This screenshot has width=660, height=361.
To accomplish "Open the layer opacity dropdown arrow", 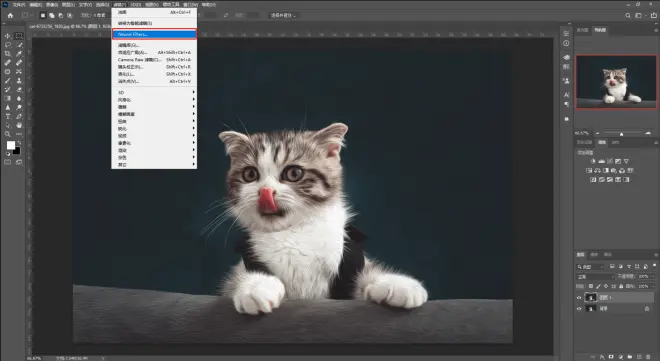I will (x=653, y=276).
